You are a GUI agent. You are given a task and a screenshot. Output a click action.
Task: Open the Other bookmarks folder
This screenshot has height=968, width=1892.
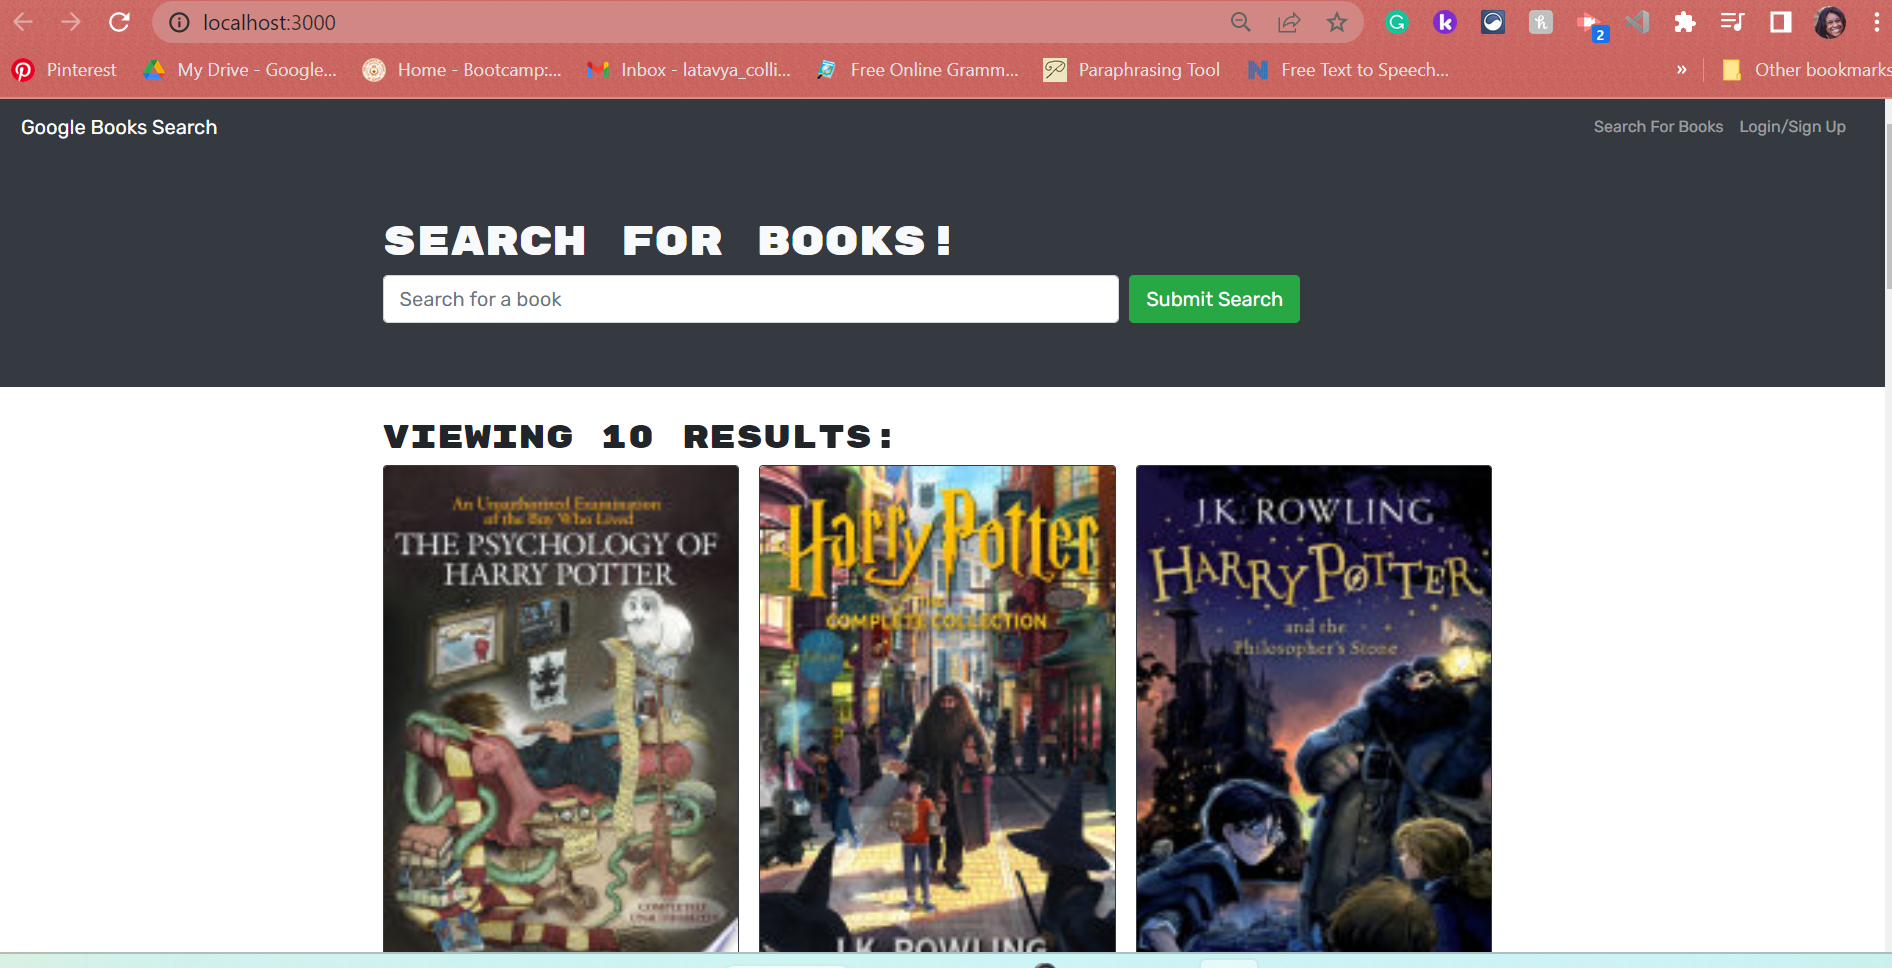(x=1805, y=70)
